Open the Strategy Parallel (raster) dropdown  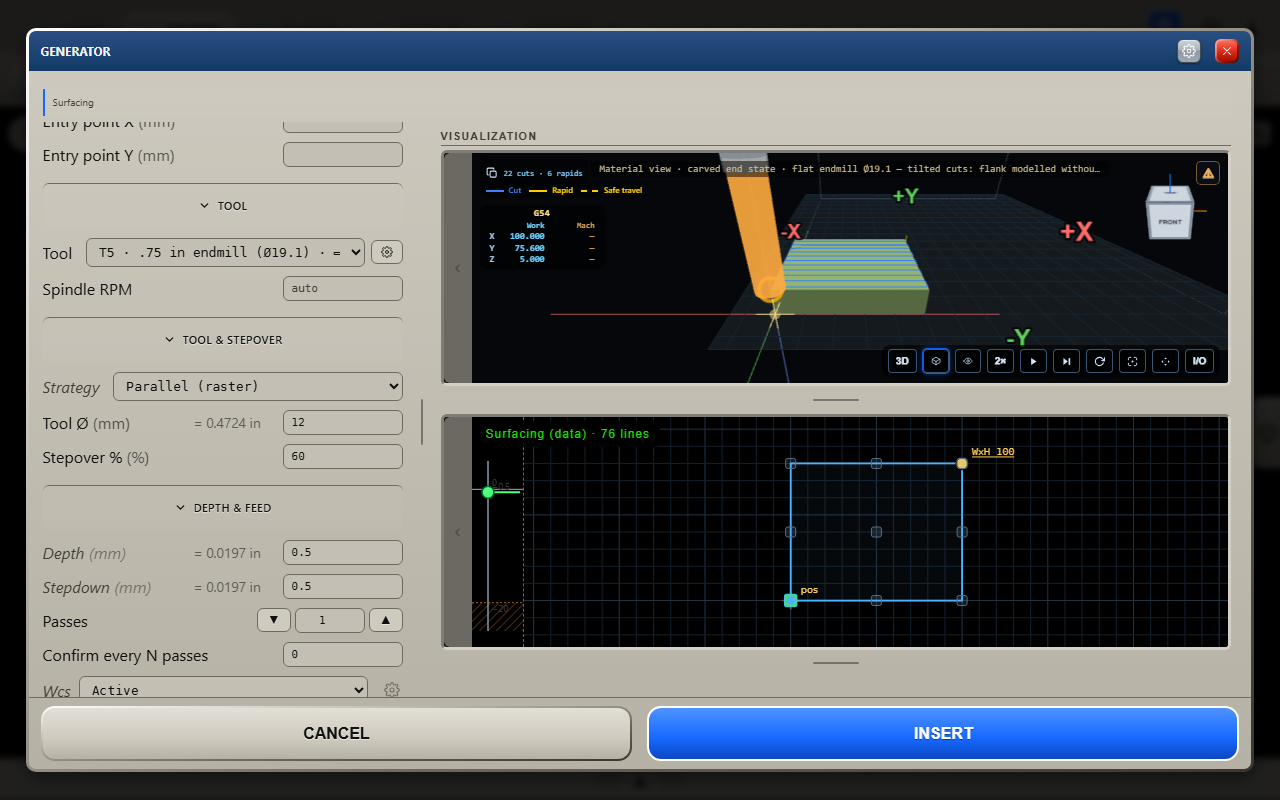pos(258,386)
